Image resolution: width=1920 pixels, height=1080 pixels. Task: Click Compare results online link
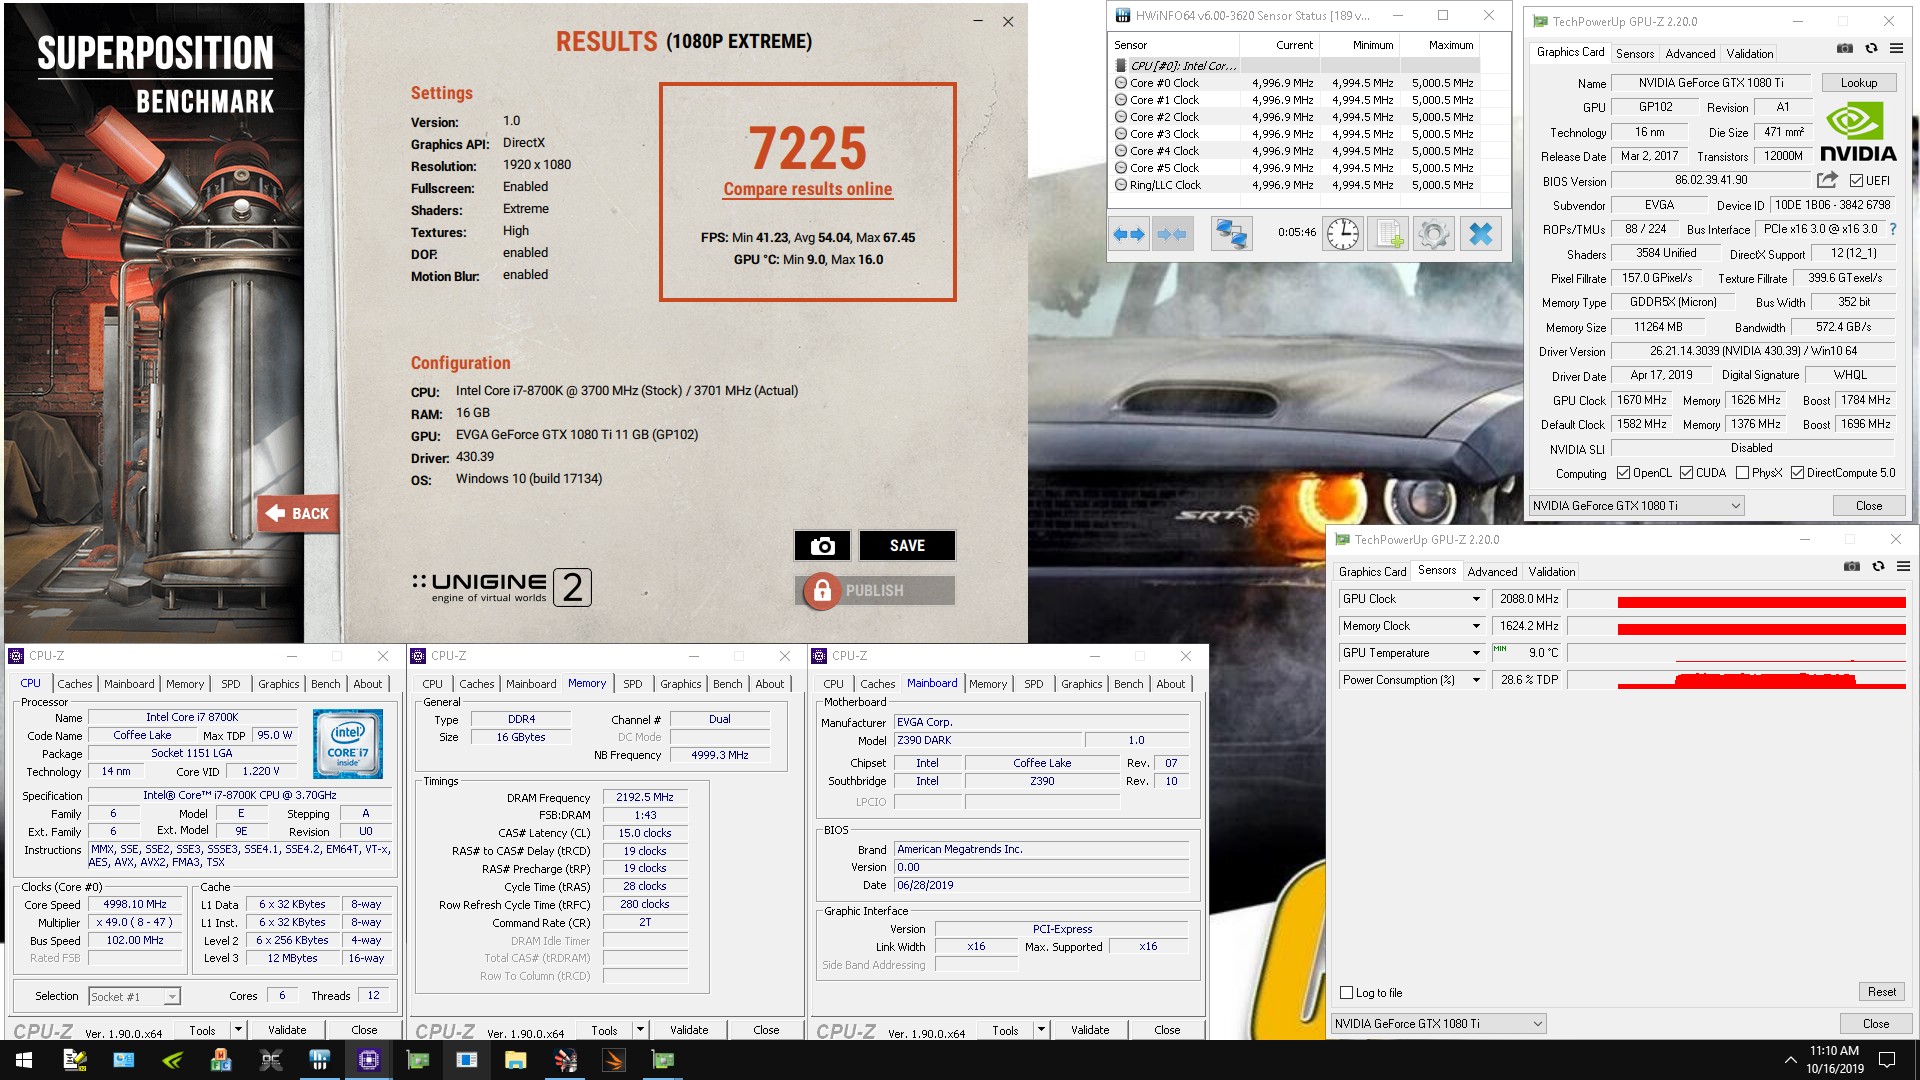[807, 189]
